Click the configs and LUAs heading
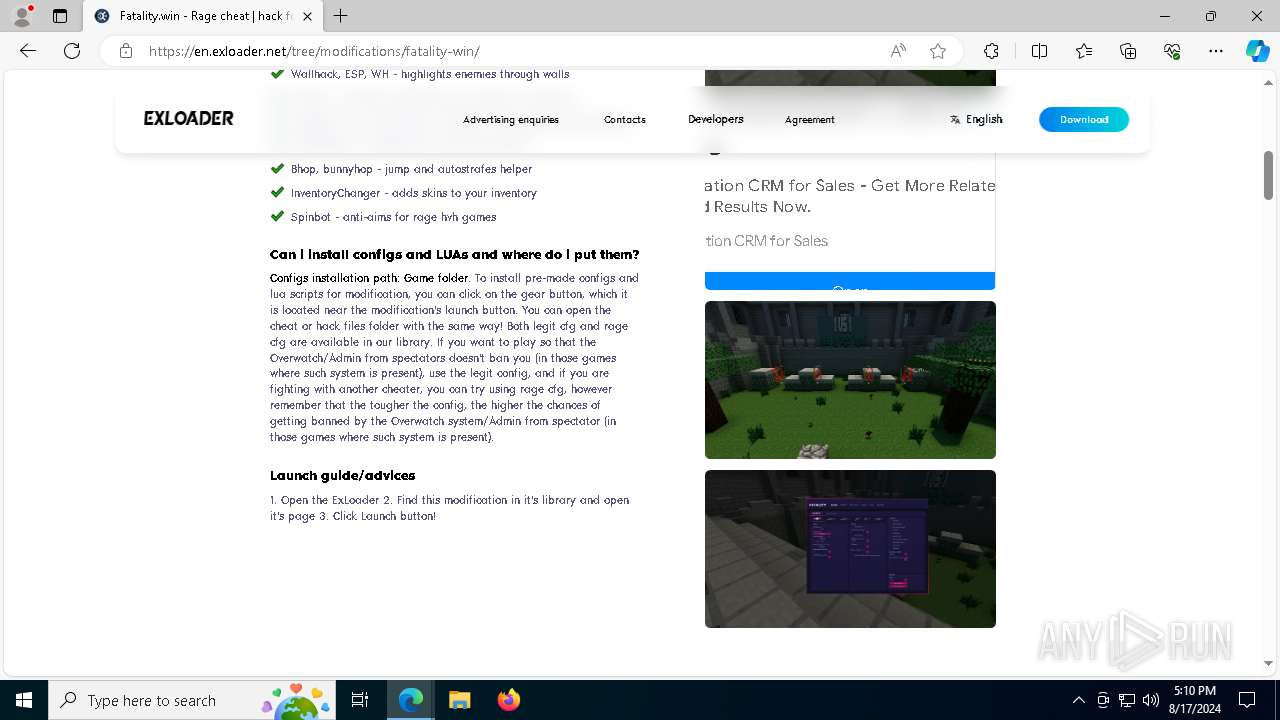This screenshot has width=1280, height=720. pos(454,254)
